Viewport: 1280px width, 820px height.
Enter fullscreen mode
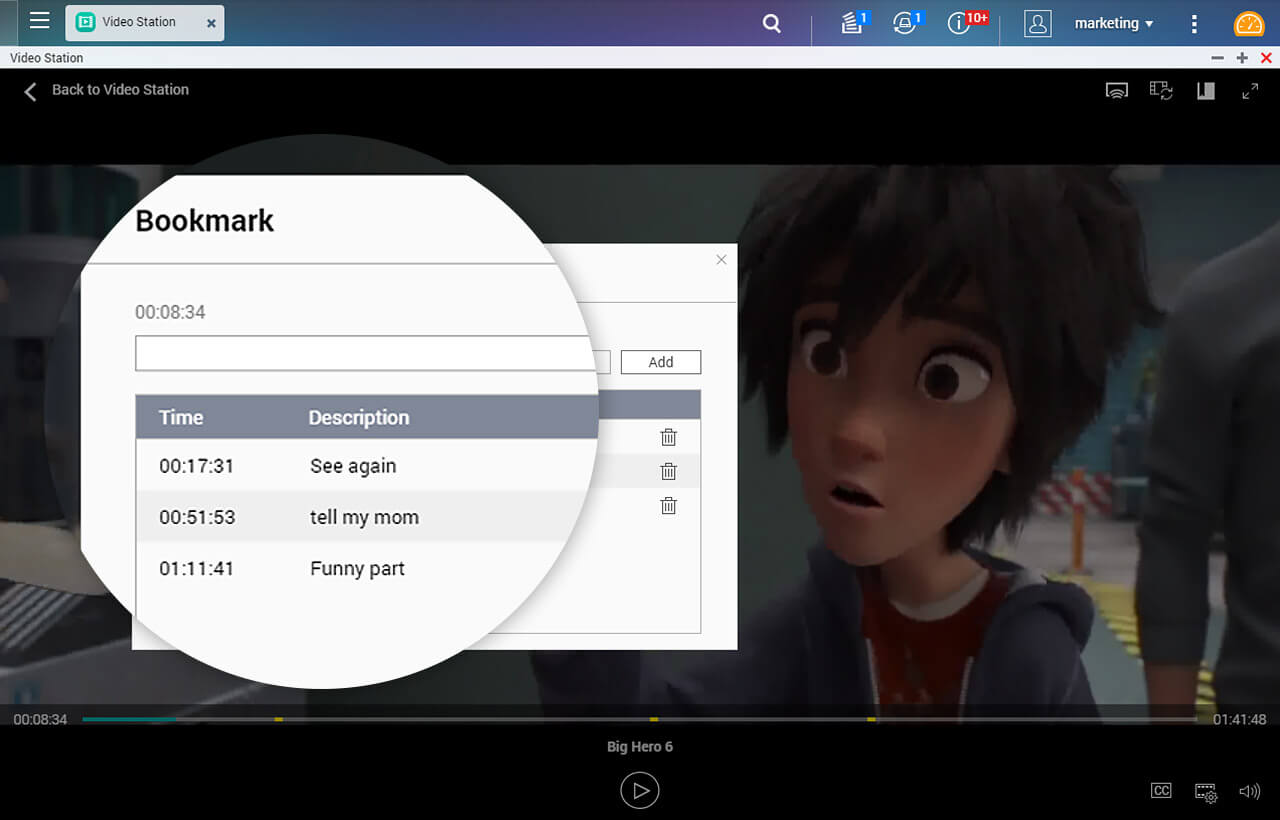click(x=1250, y=91)
